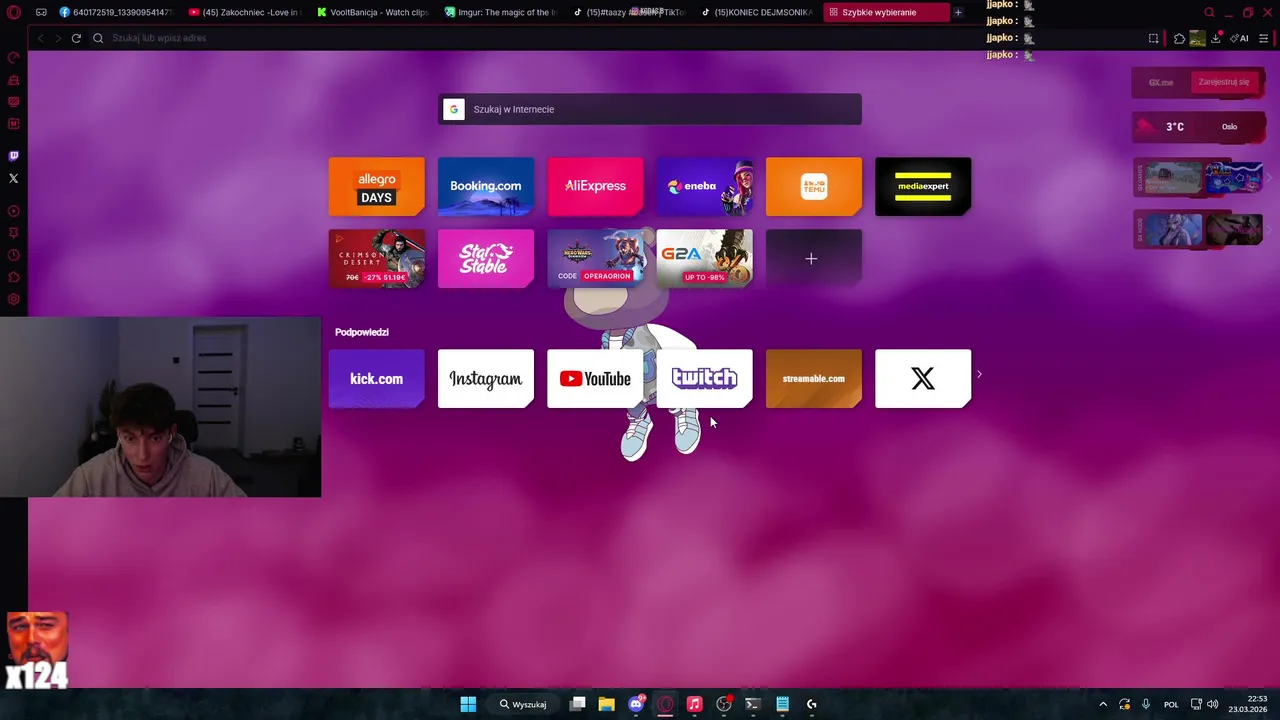
Task: Open the Eneba speed dial tile
Action: (x=705, y=186)
